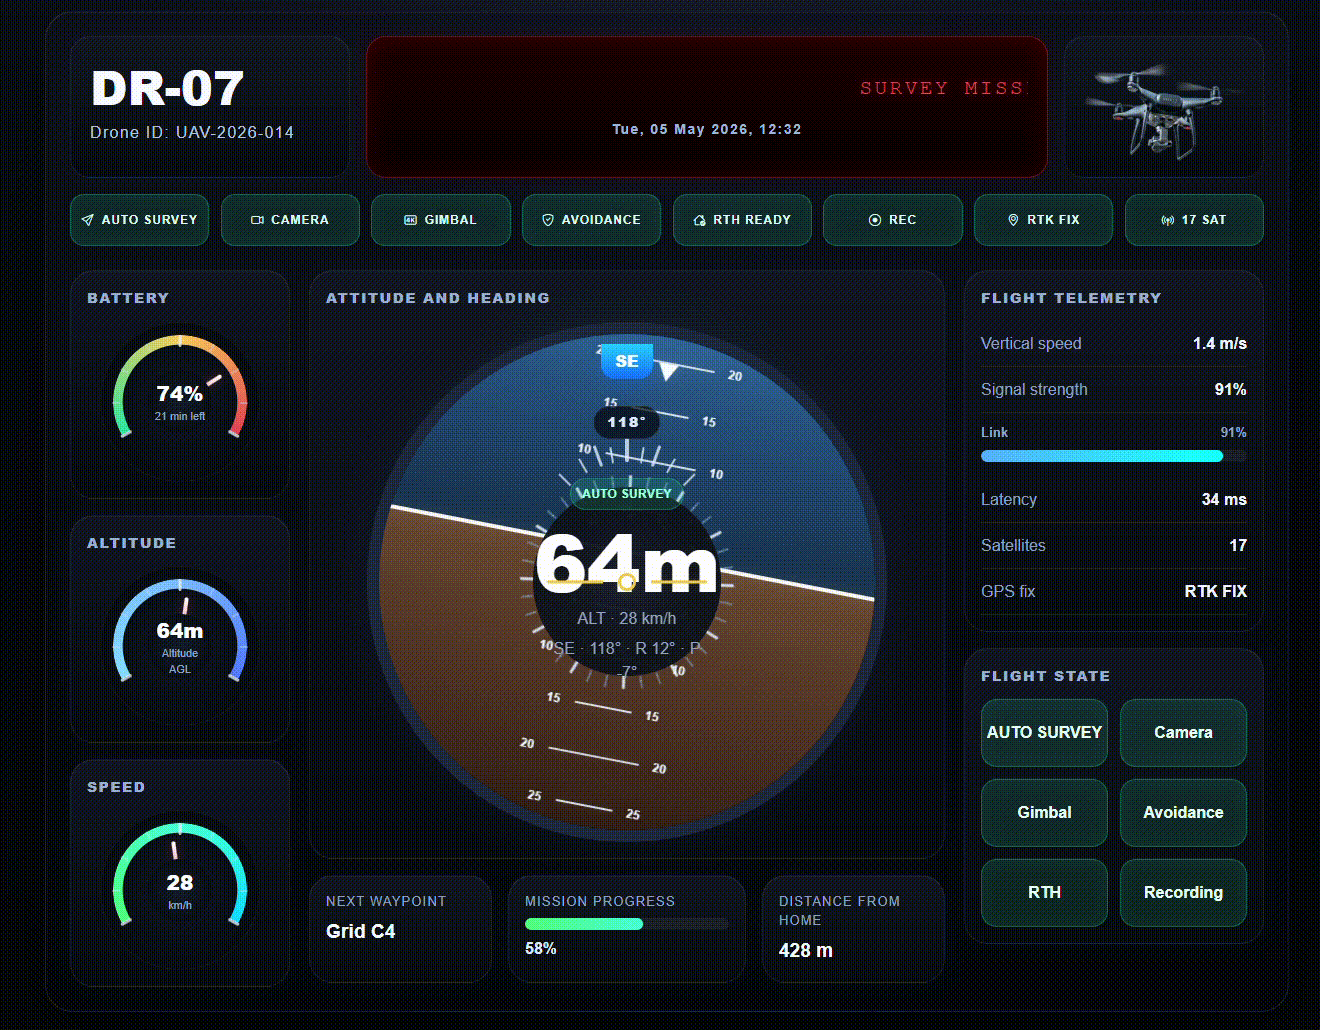
Task: Toggle the RTH flight state button
Action: click(x=1044, y=893)
